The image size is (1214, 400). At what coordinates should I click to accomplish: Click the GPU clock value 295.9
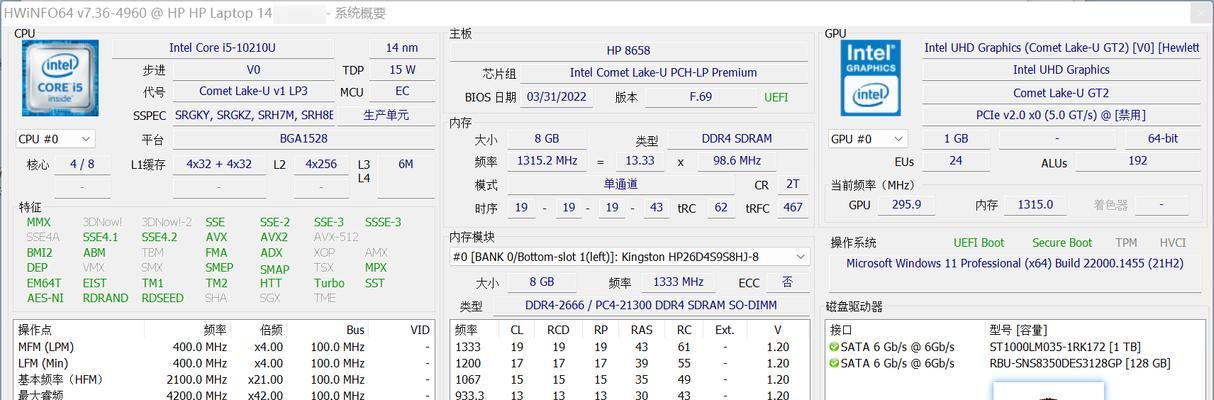pyautogui.click(x=906, y=204)
